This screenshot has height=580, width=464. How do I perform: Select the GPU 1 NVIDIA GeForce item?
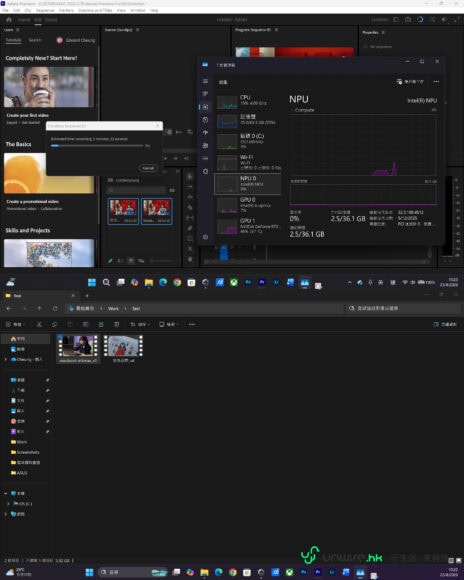tap(248, 226)
